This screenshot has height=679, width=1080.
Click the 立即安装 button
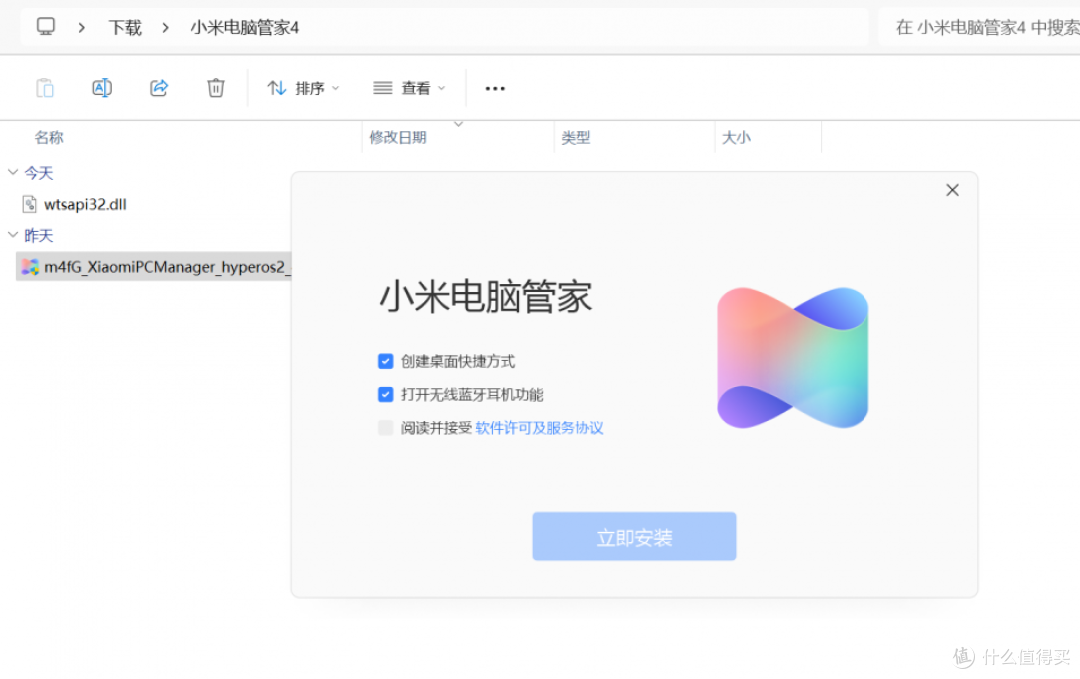tap(634, 536)
